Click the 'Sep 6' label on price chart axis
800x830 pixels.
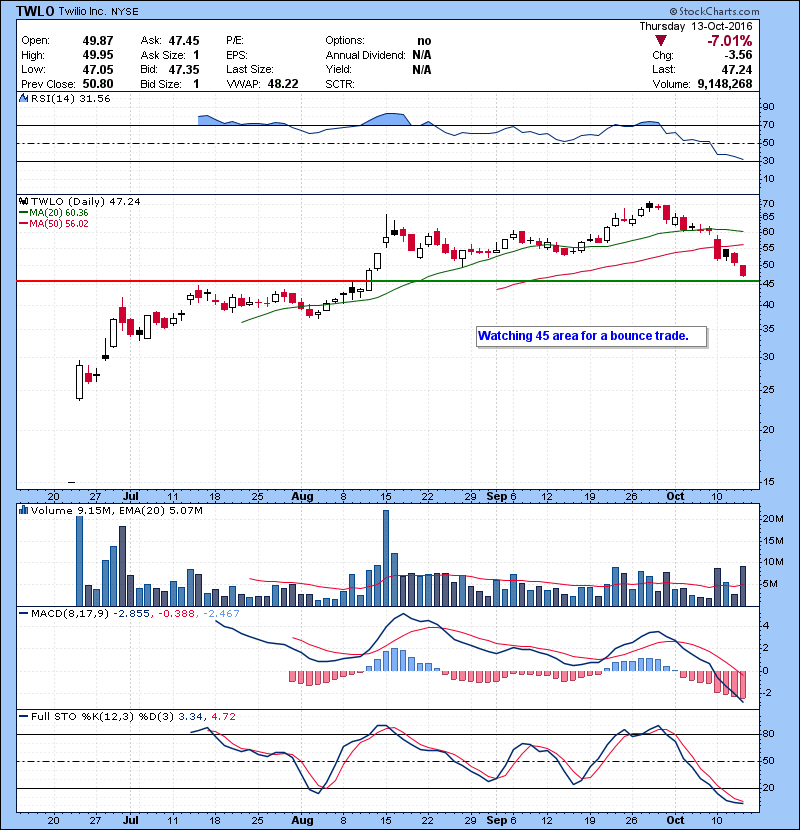pyautogui.click(x=501, y=497)
